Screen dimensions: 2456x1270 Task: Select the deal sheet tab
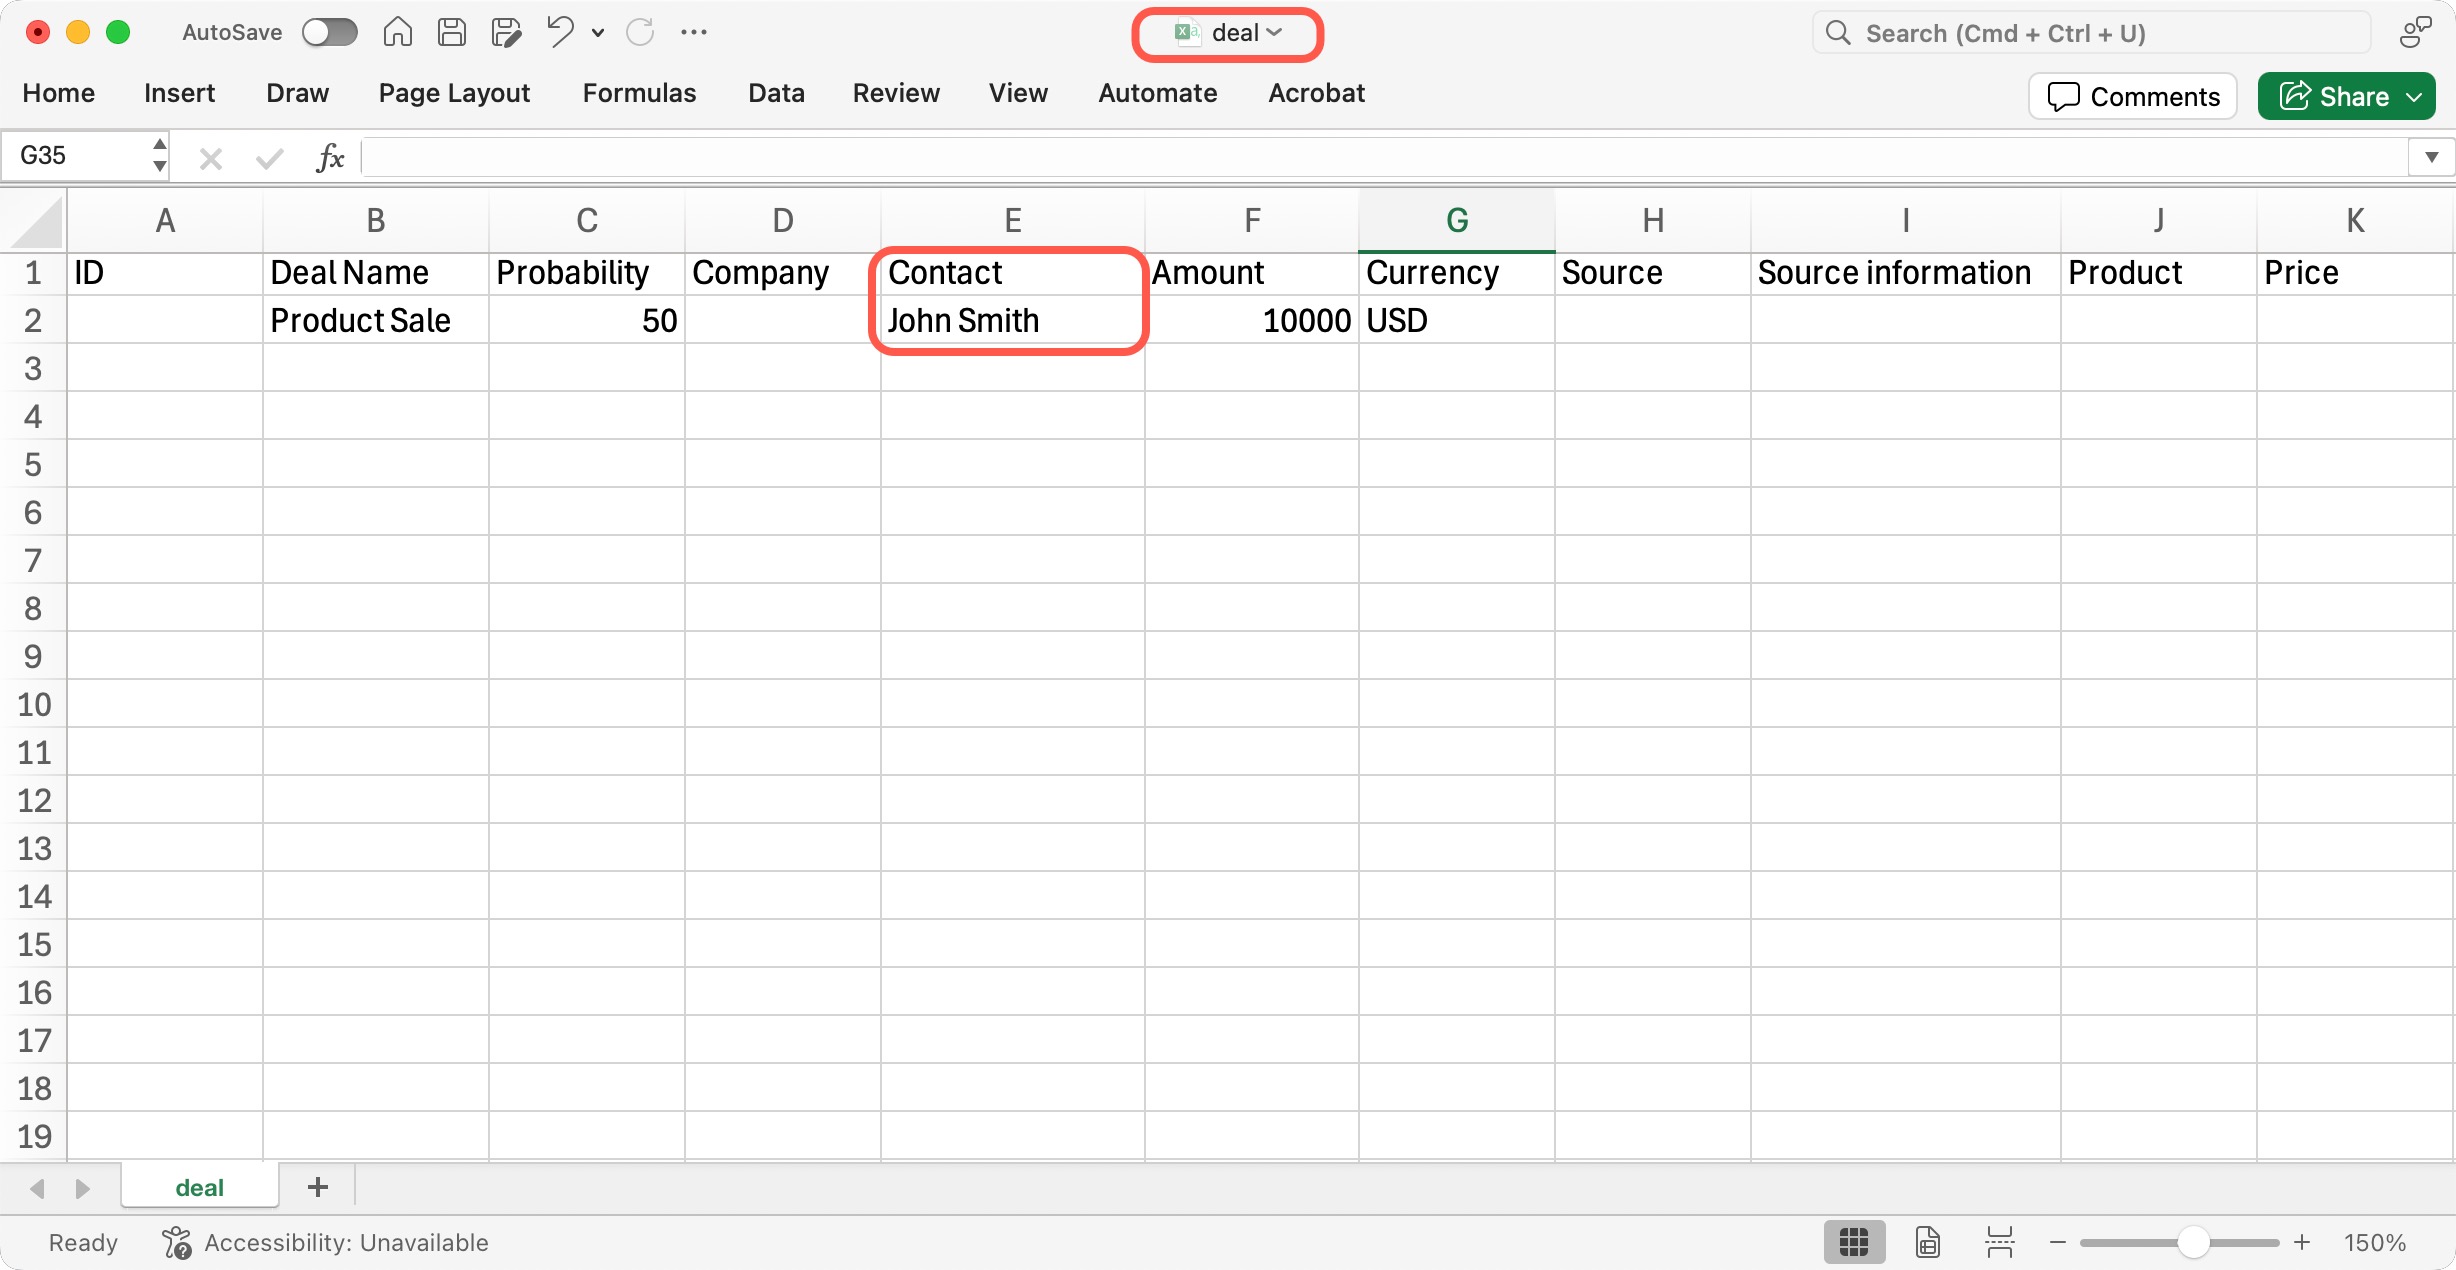tap(199, 1187)
